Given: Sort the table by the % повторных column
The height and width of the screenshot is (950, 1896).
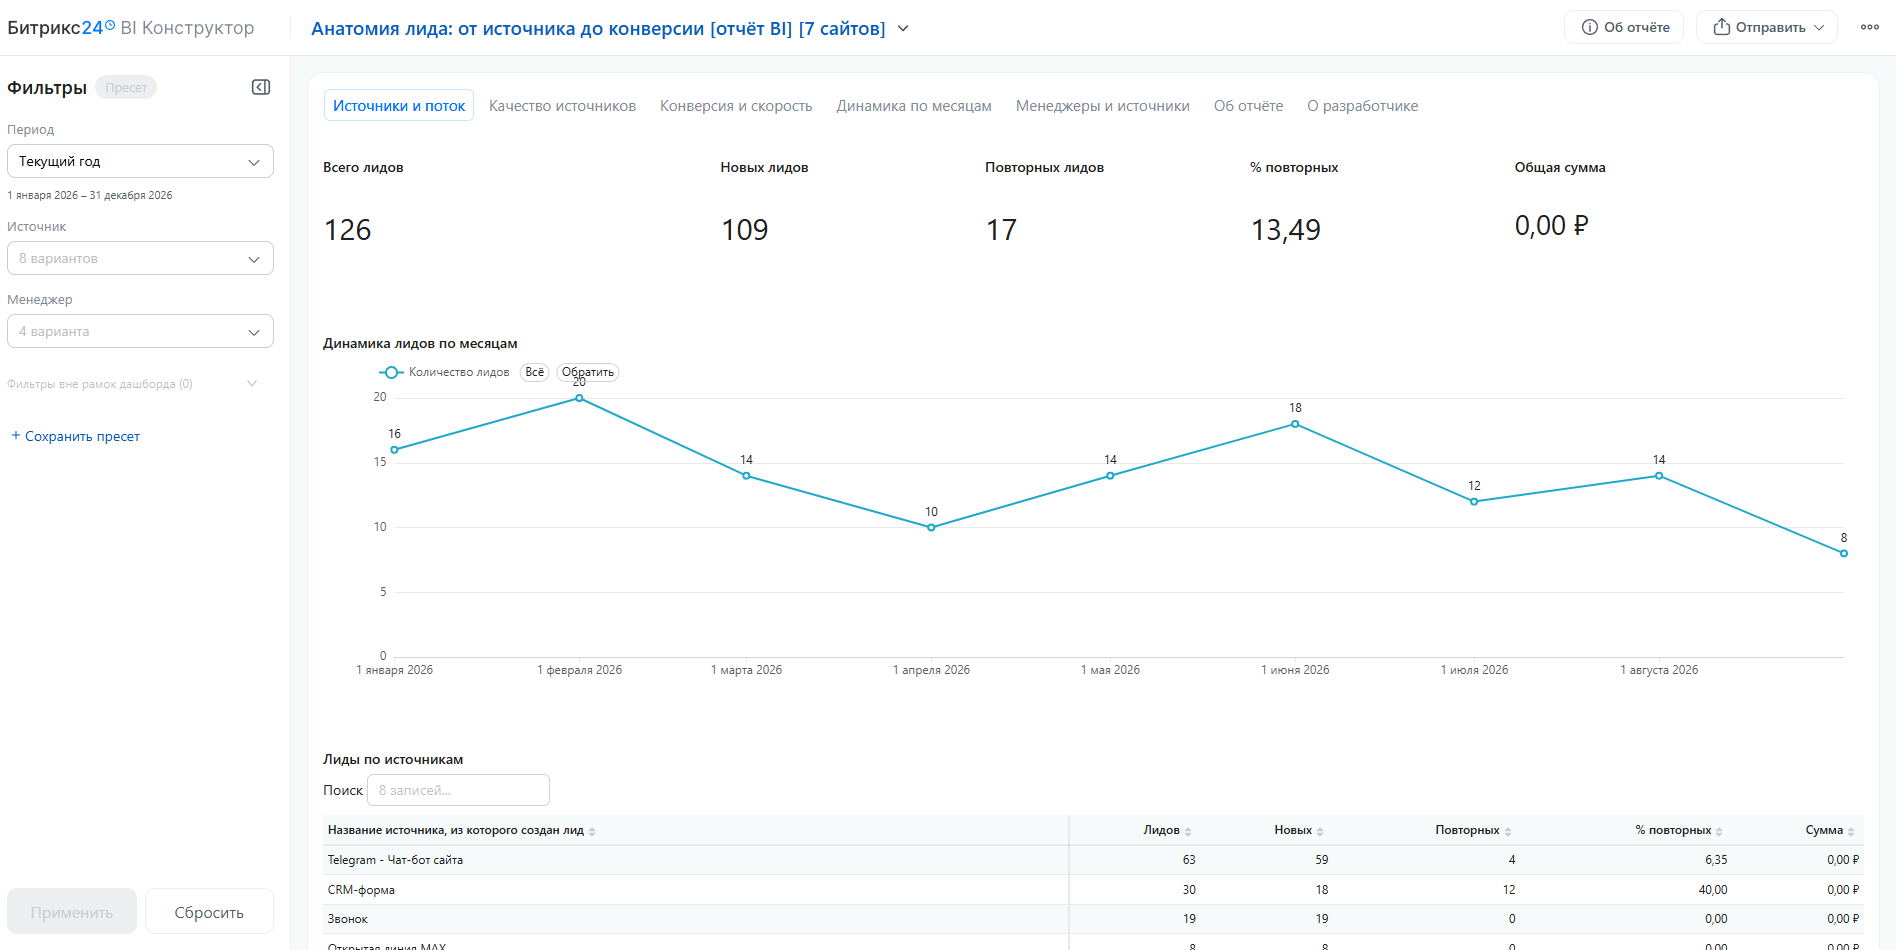Looking at the screenshot, I should (1678, 830).
